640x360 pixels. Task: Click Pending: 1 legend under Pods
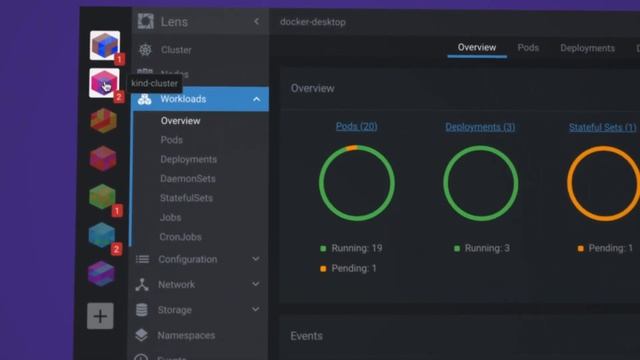coord(348,268)
